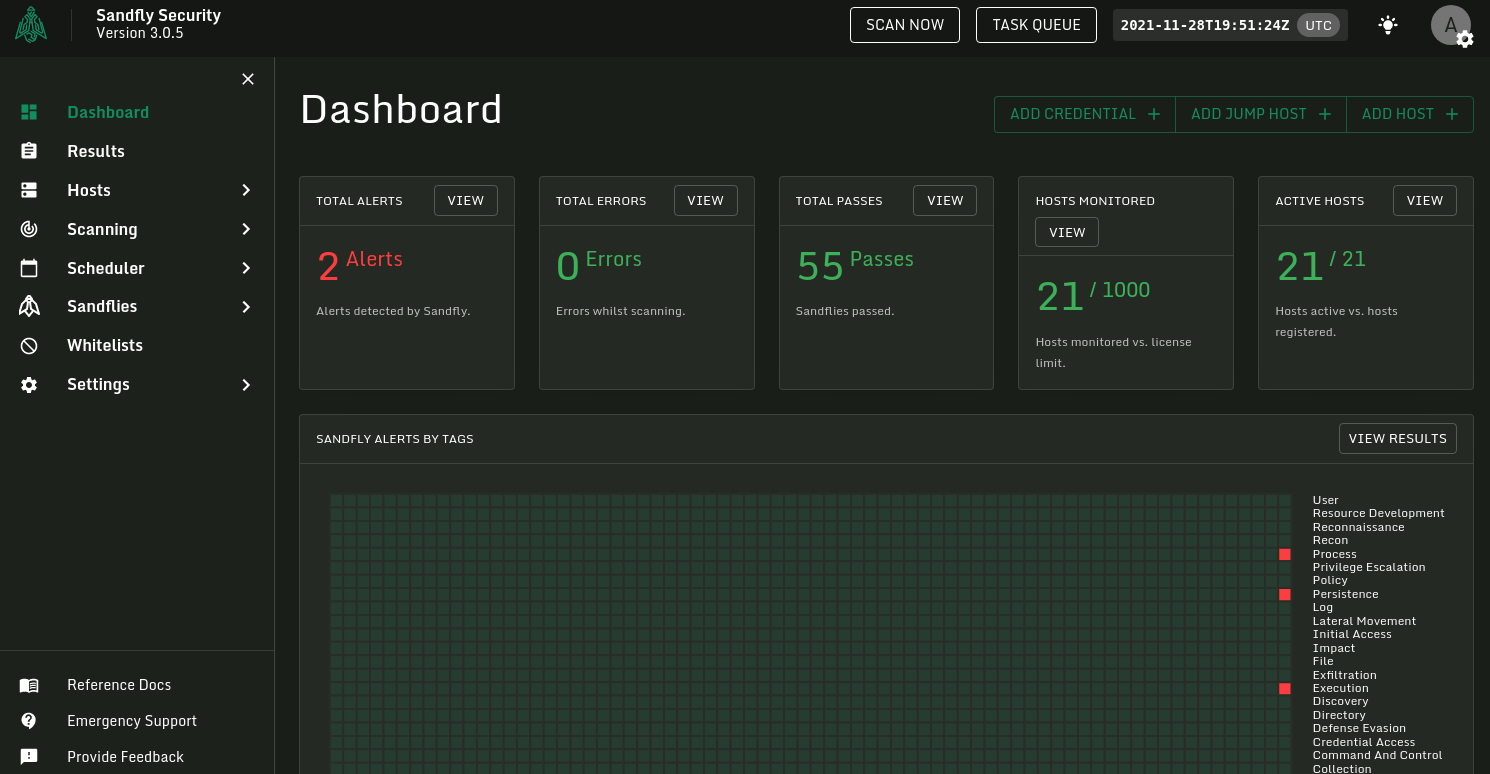Image resolution: width=1490 pixels, height=774 pixels.
Task: Expand the Hosts submenu chevron
Action: 246,190
